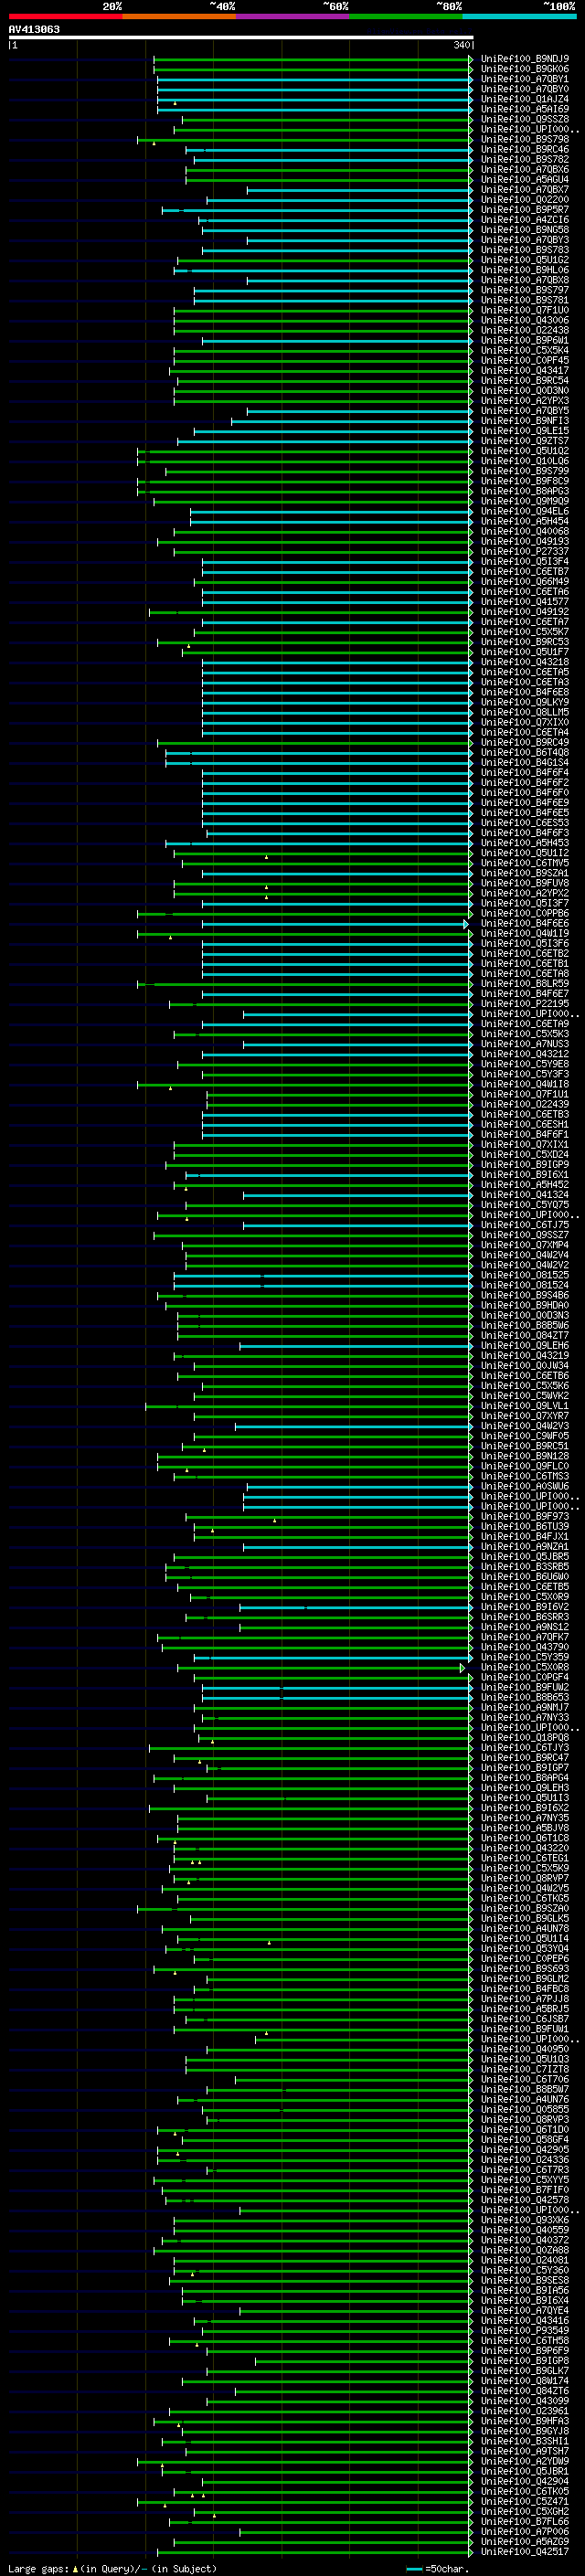Select UniRef100_Q9SSZ7 hit label
The image size is (585, 2576).
[x=524, y=1234]
